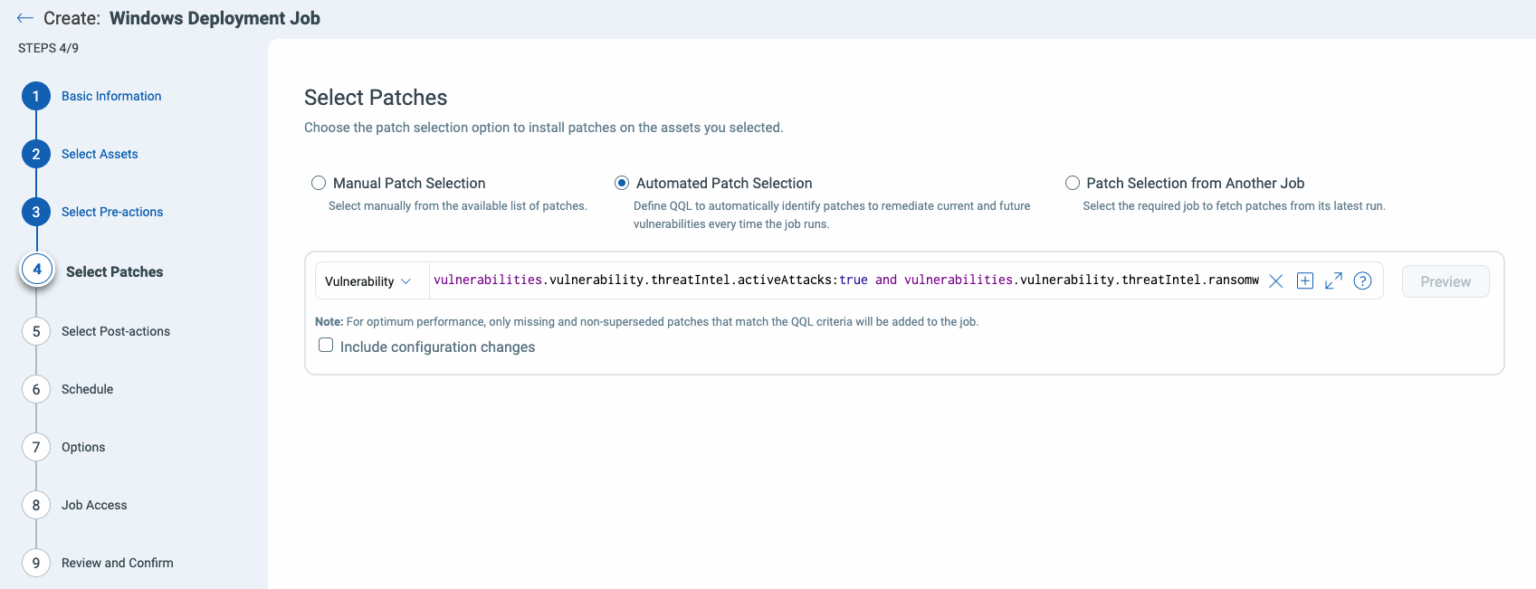Choose Patch Selection from Another Job

point(1072,183)
